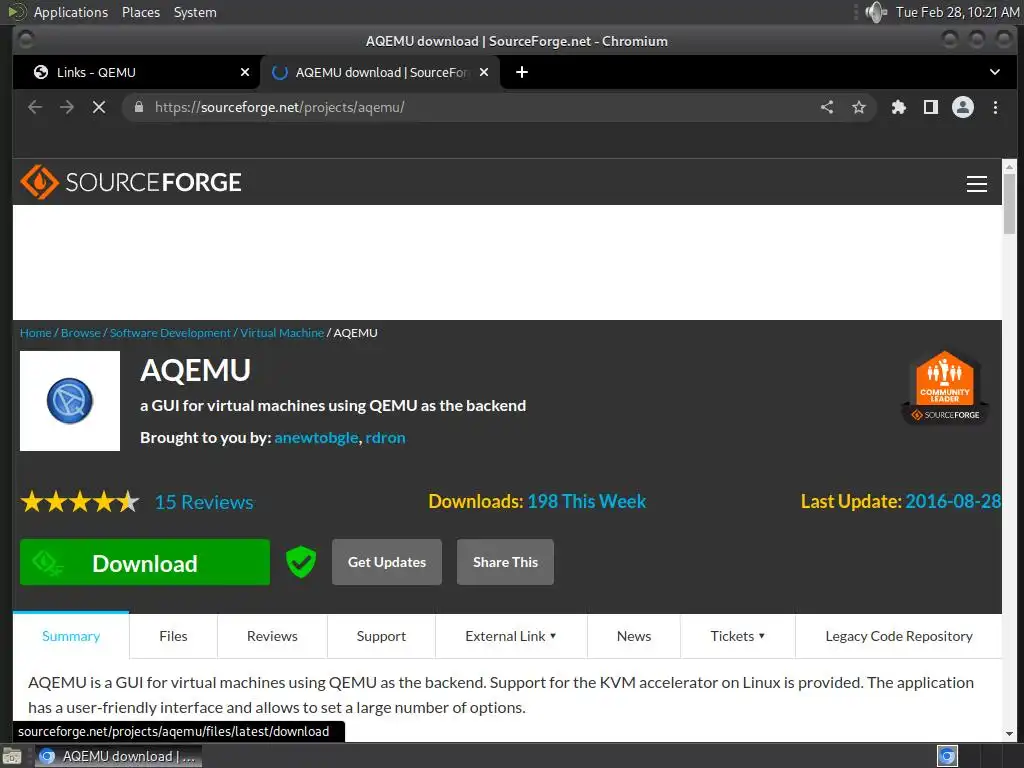Open the Reviews tab
Screen dimensions: 1024x768
point(272,636)
